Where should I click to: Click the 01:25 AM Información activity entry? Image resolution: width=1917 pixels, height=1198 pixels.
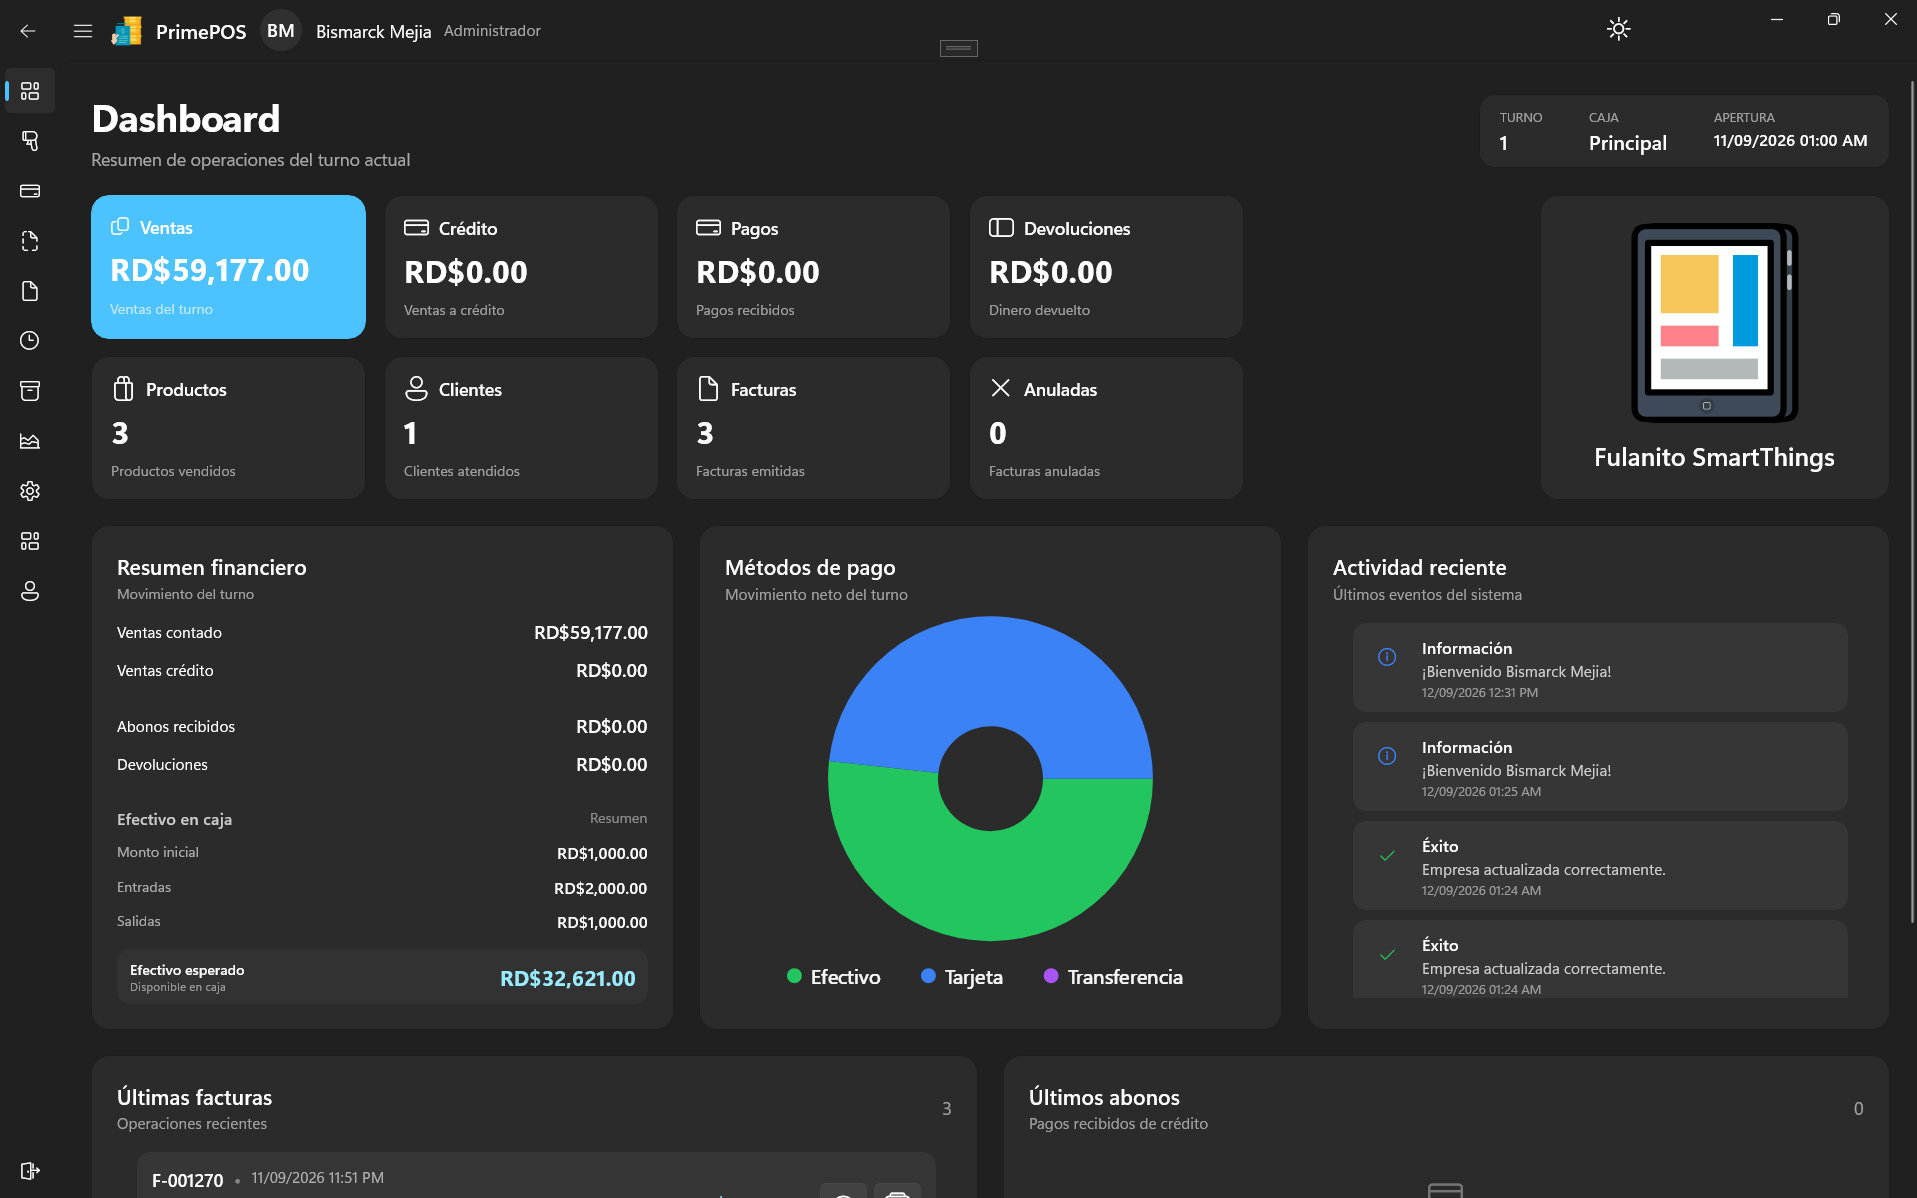point(1599,767)
